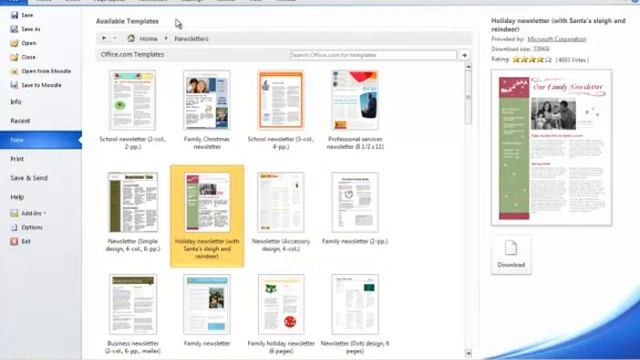Click the Open folder icon

[x=14, y=43]
